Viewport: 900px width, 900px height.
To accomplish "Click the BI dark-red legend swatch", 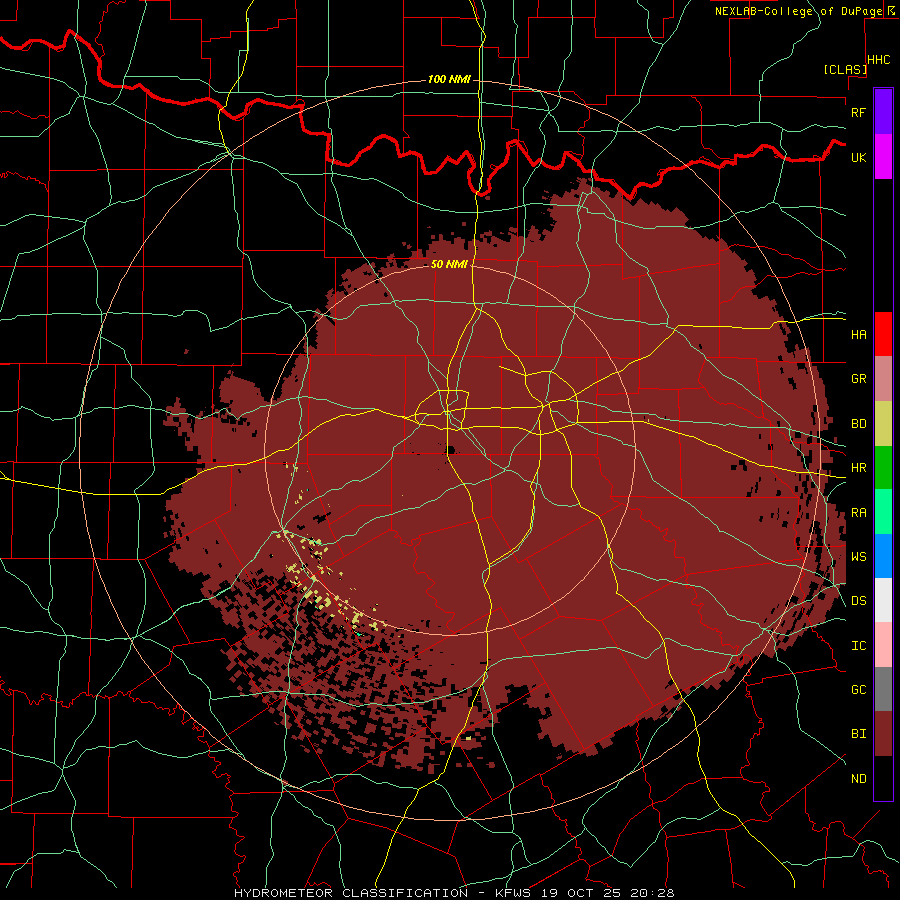I will coord(883,734).
